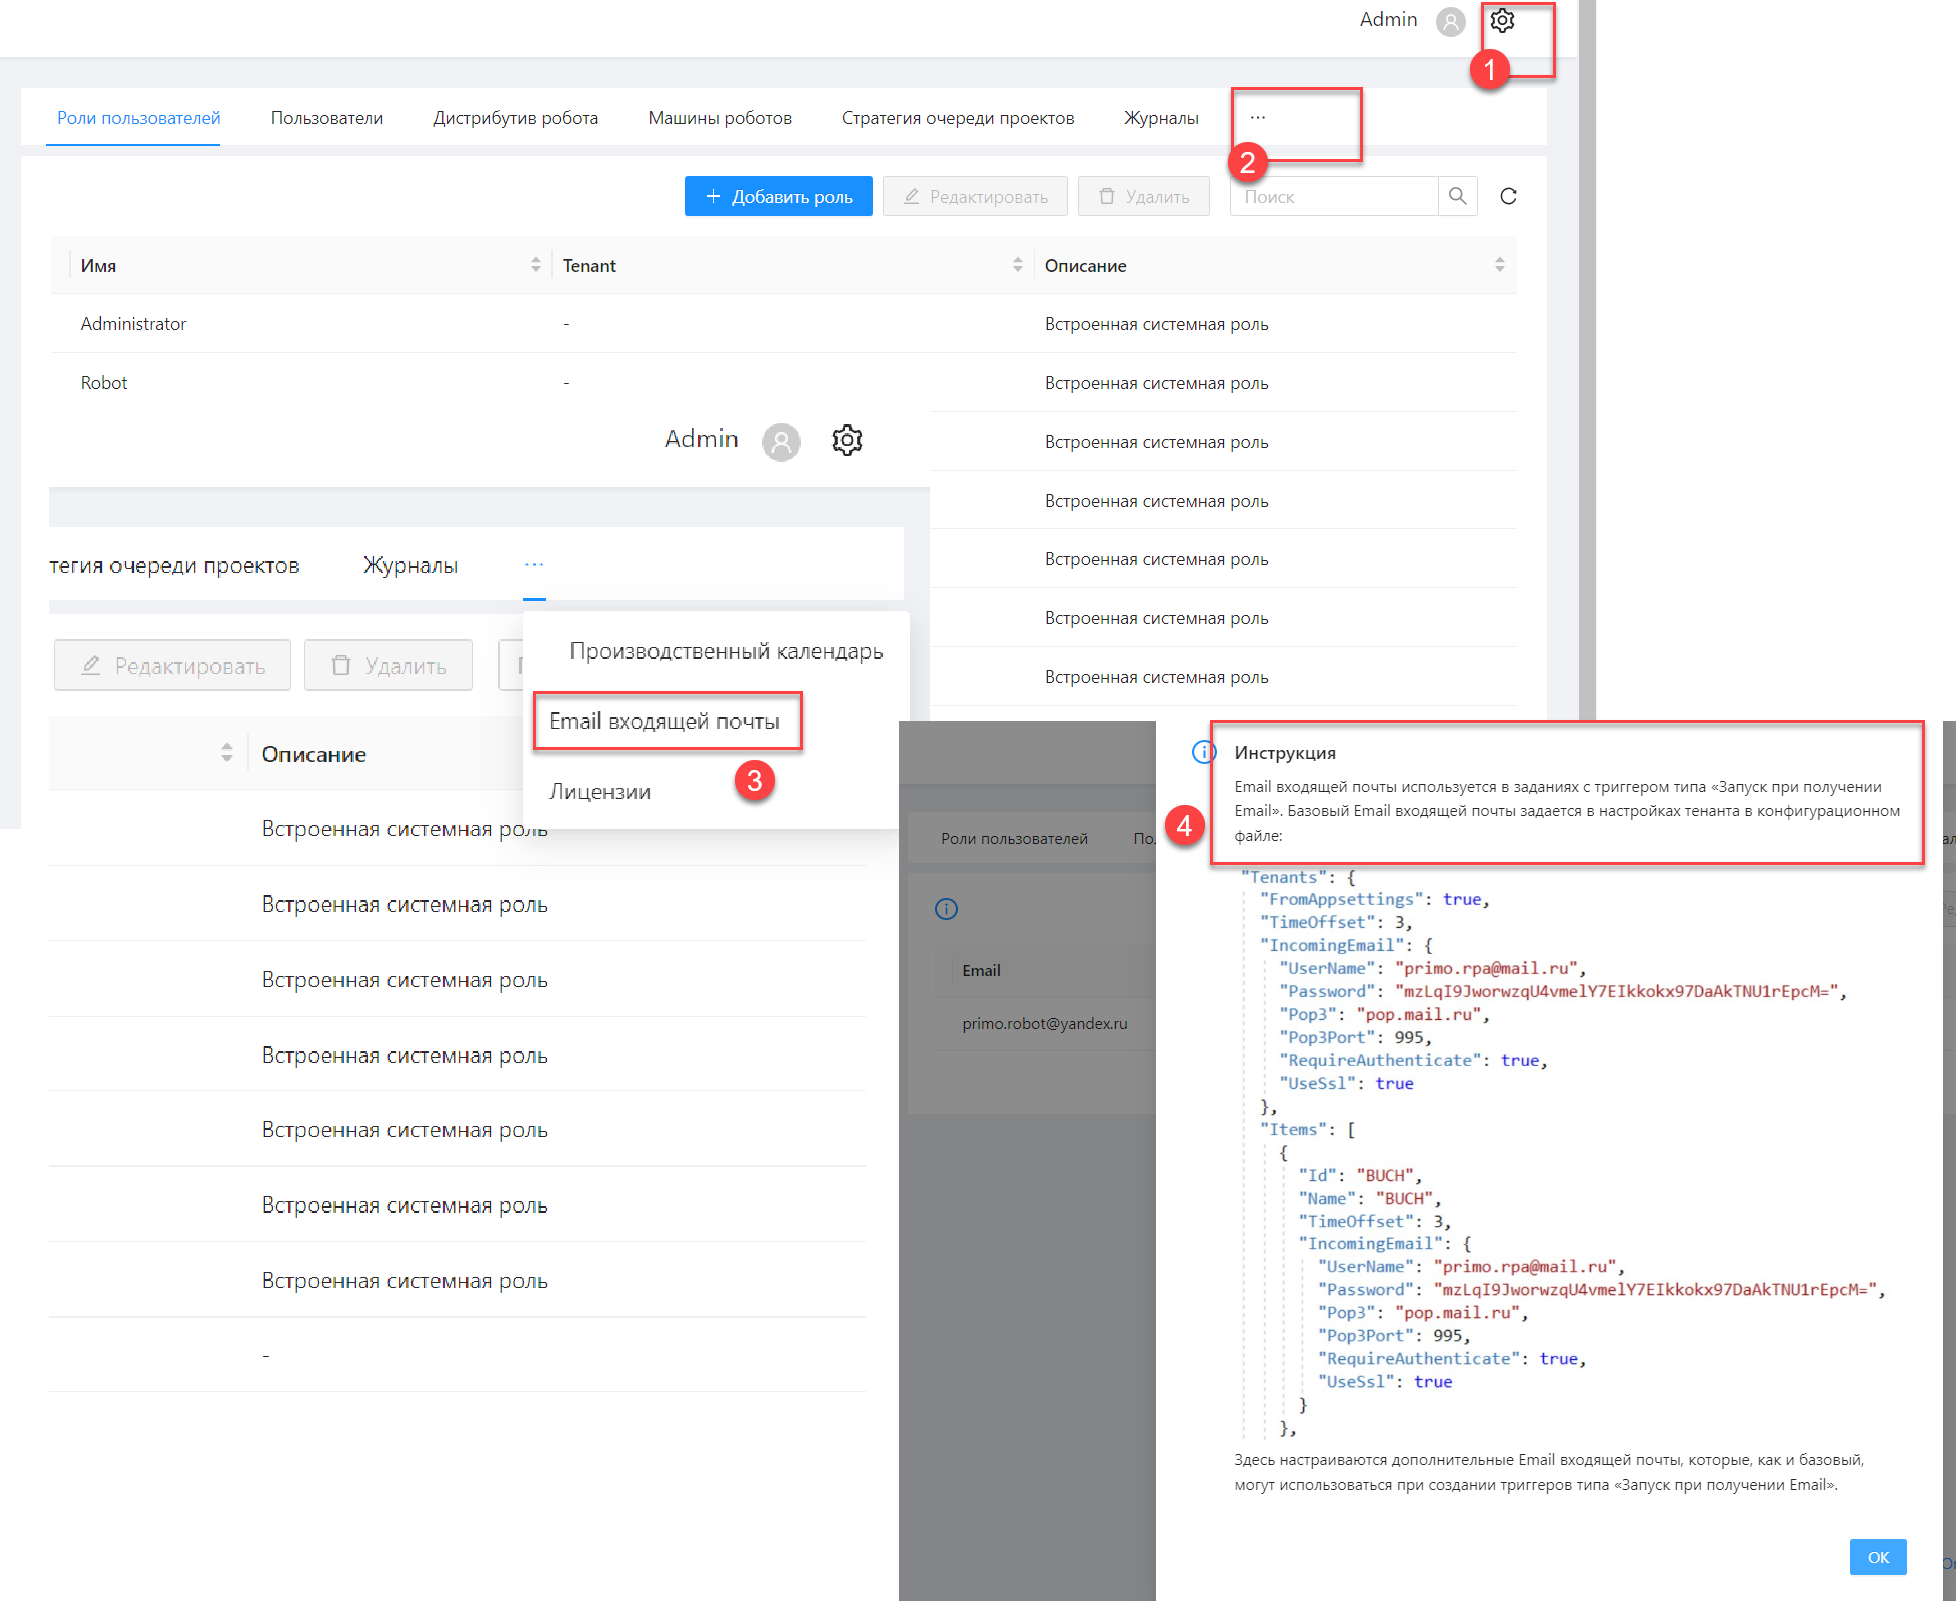This screenshot has width=1956, height=1601.
Task: Sort table by Tenant column arrows
Action: pos(1018,265)
